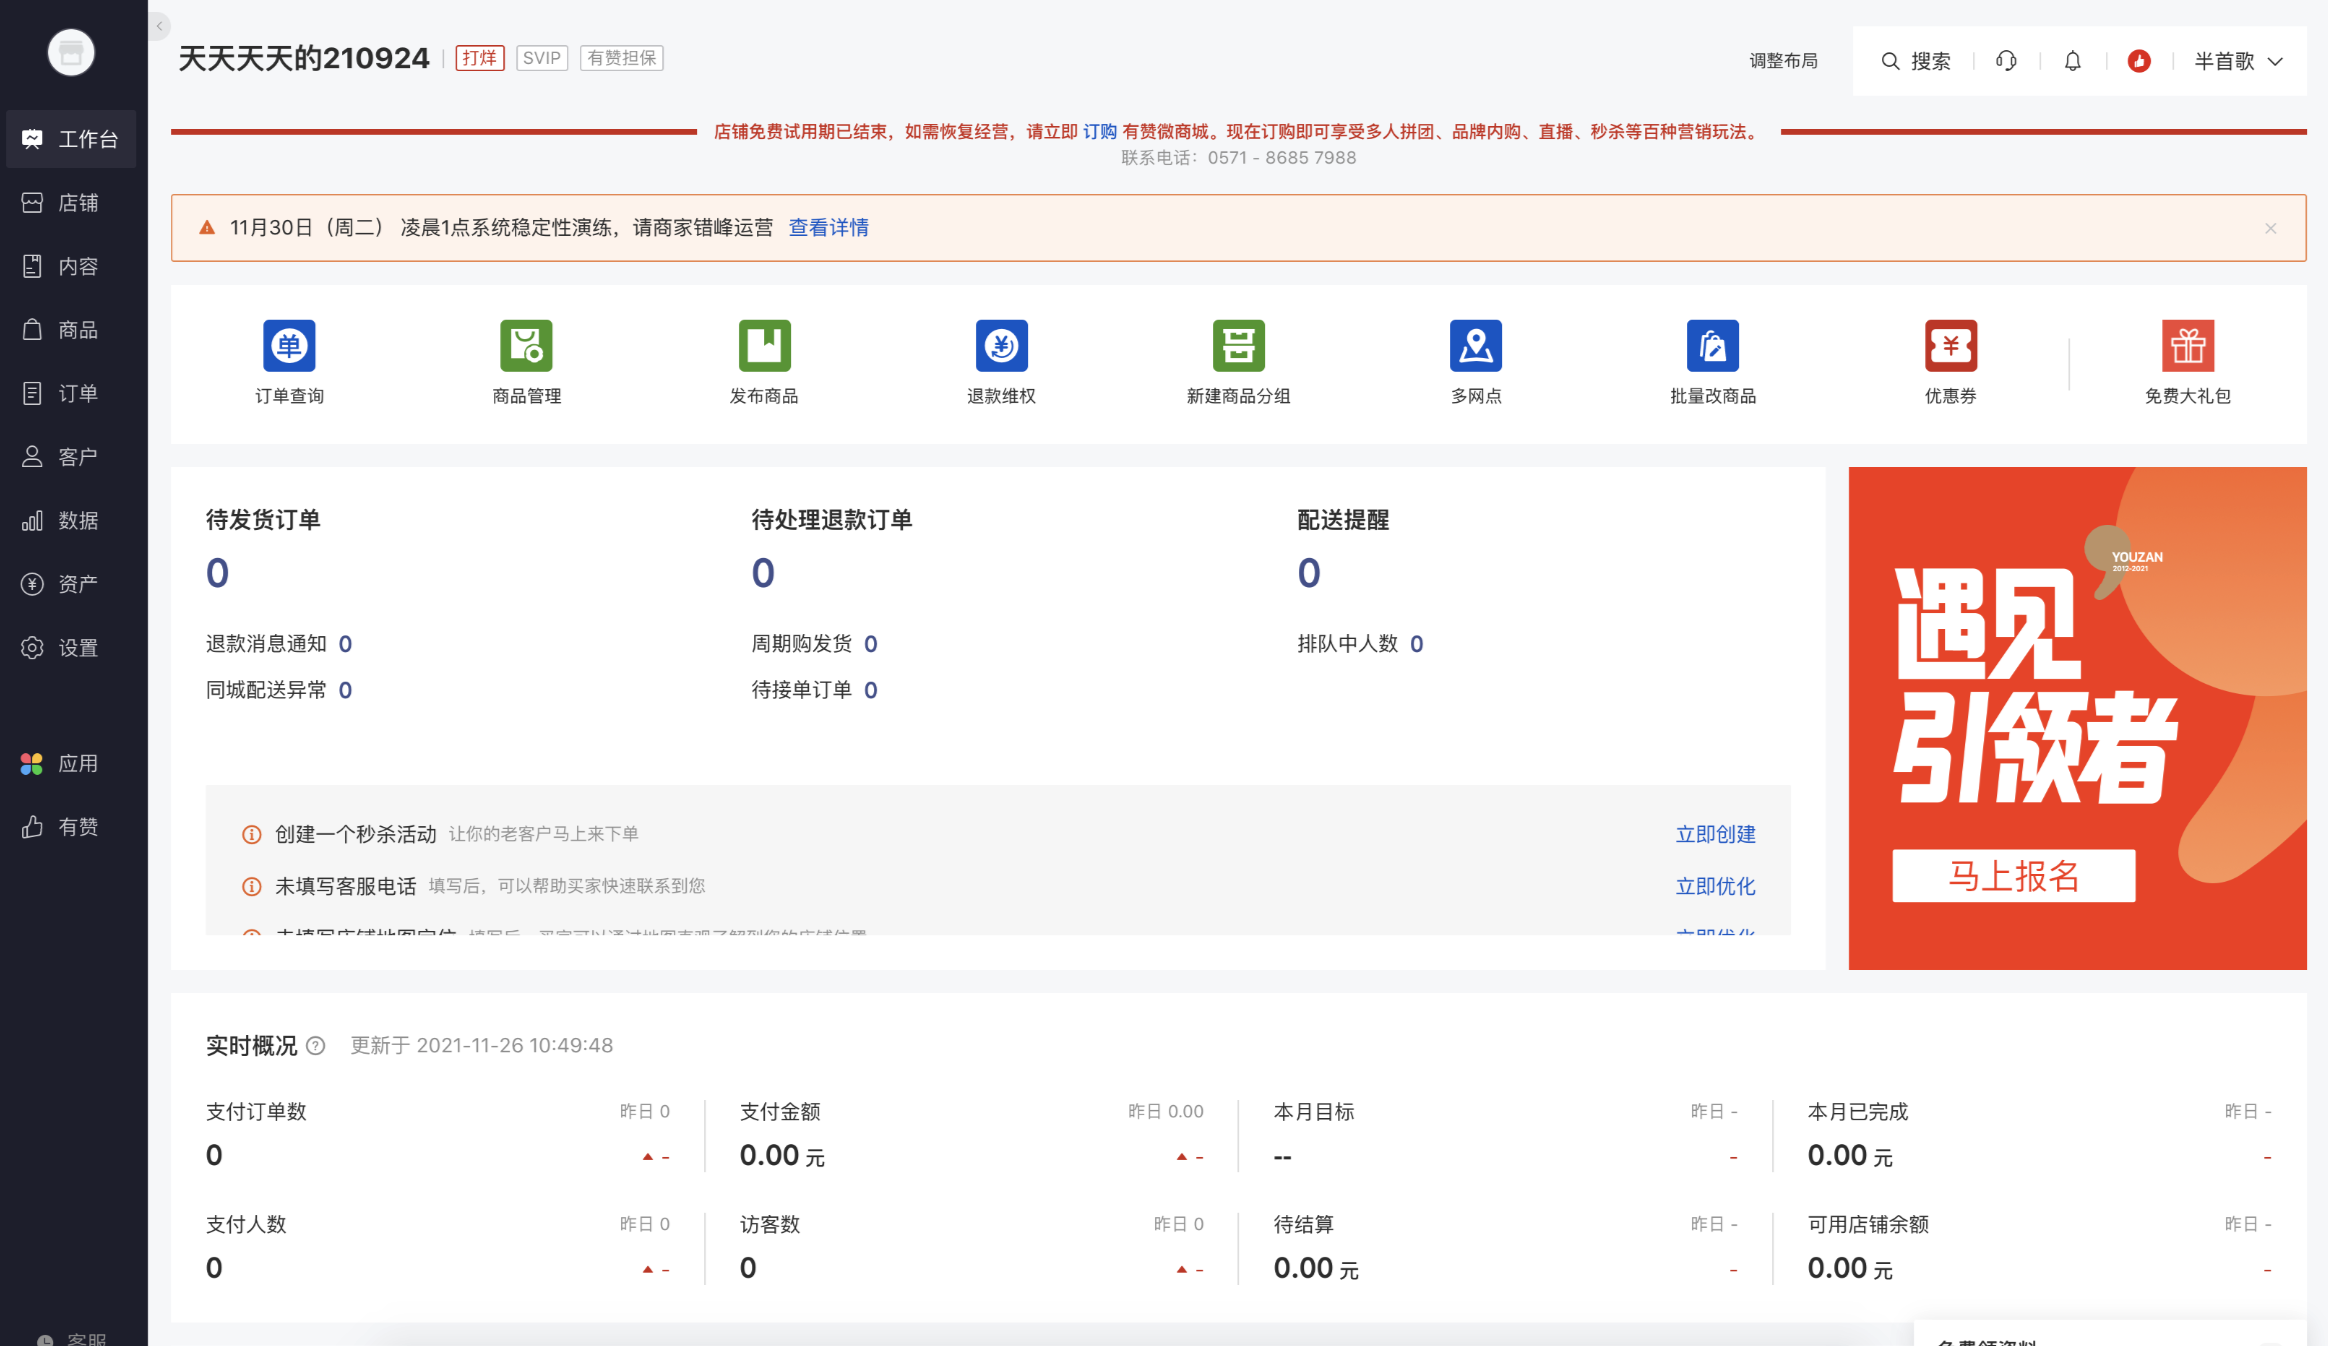Screen dimensions: 2328x1346
Task: Open 设置 from the sidebar
Action: coord(70,647)
